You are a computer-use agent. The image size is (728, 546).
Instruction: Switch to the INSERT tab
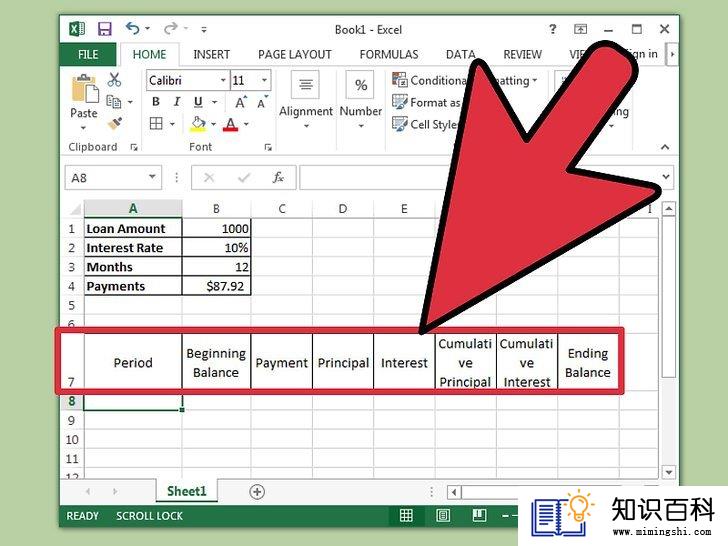point(211,54)
